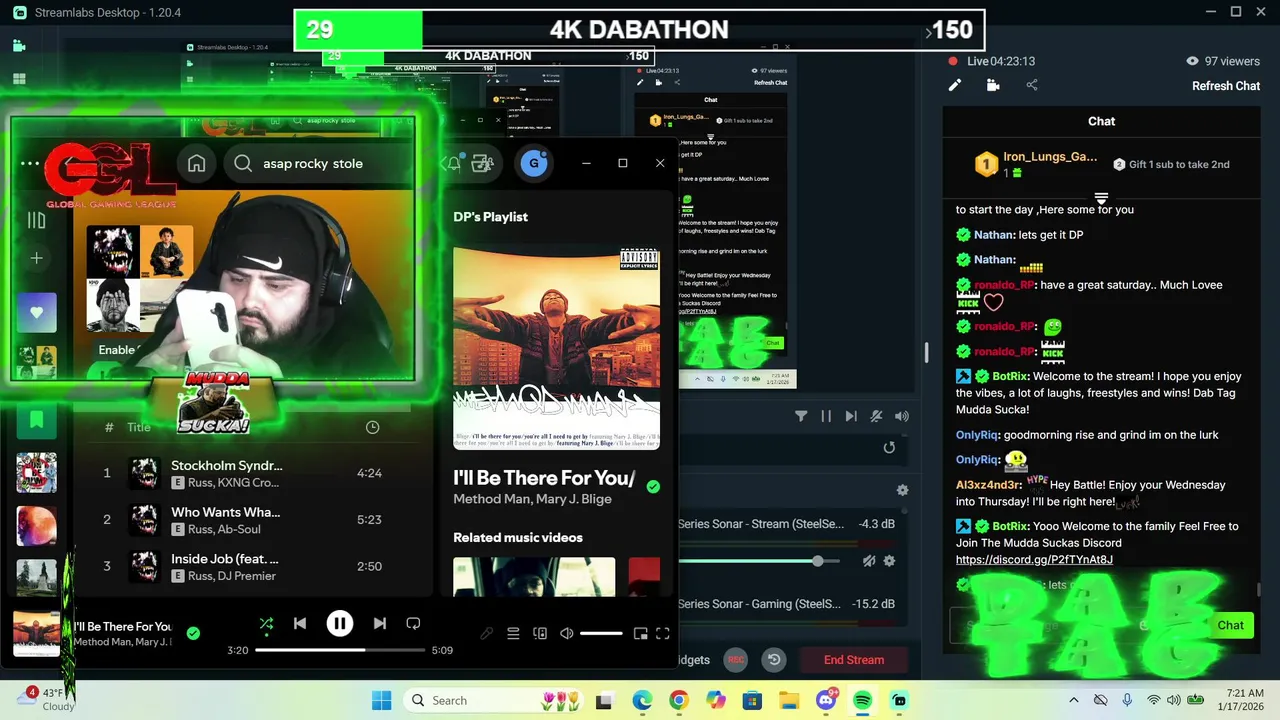
Task: Click the pencil edit icon
Action: pos(955,86)
